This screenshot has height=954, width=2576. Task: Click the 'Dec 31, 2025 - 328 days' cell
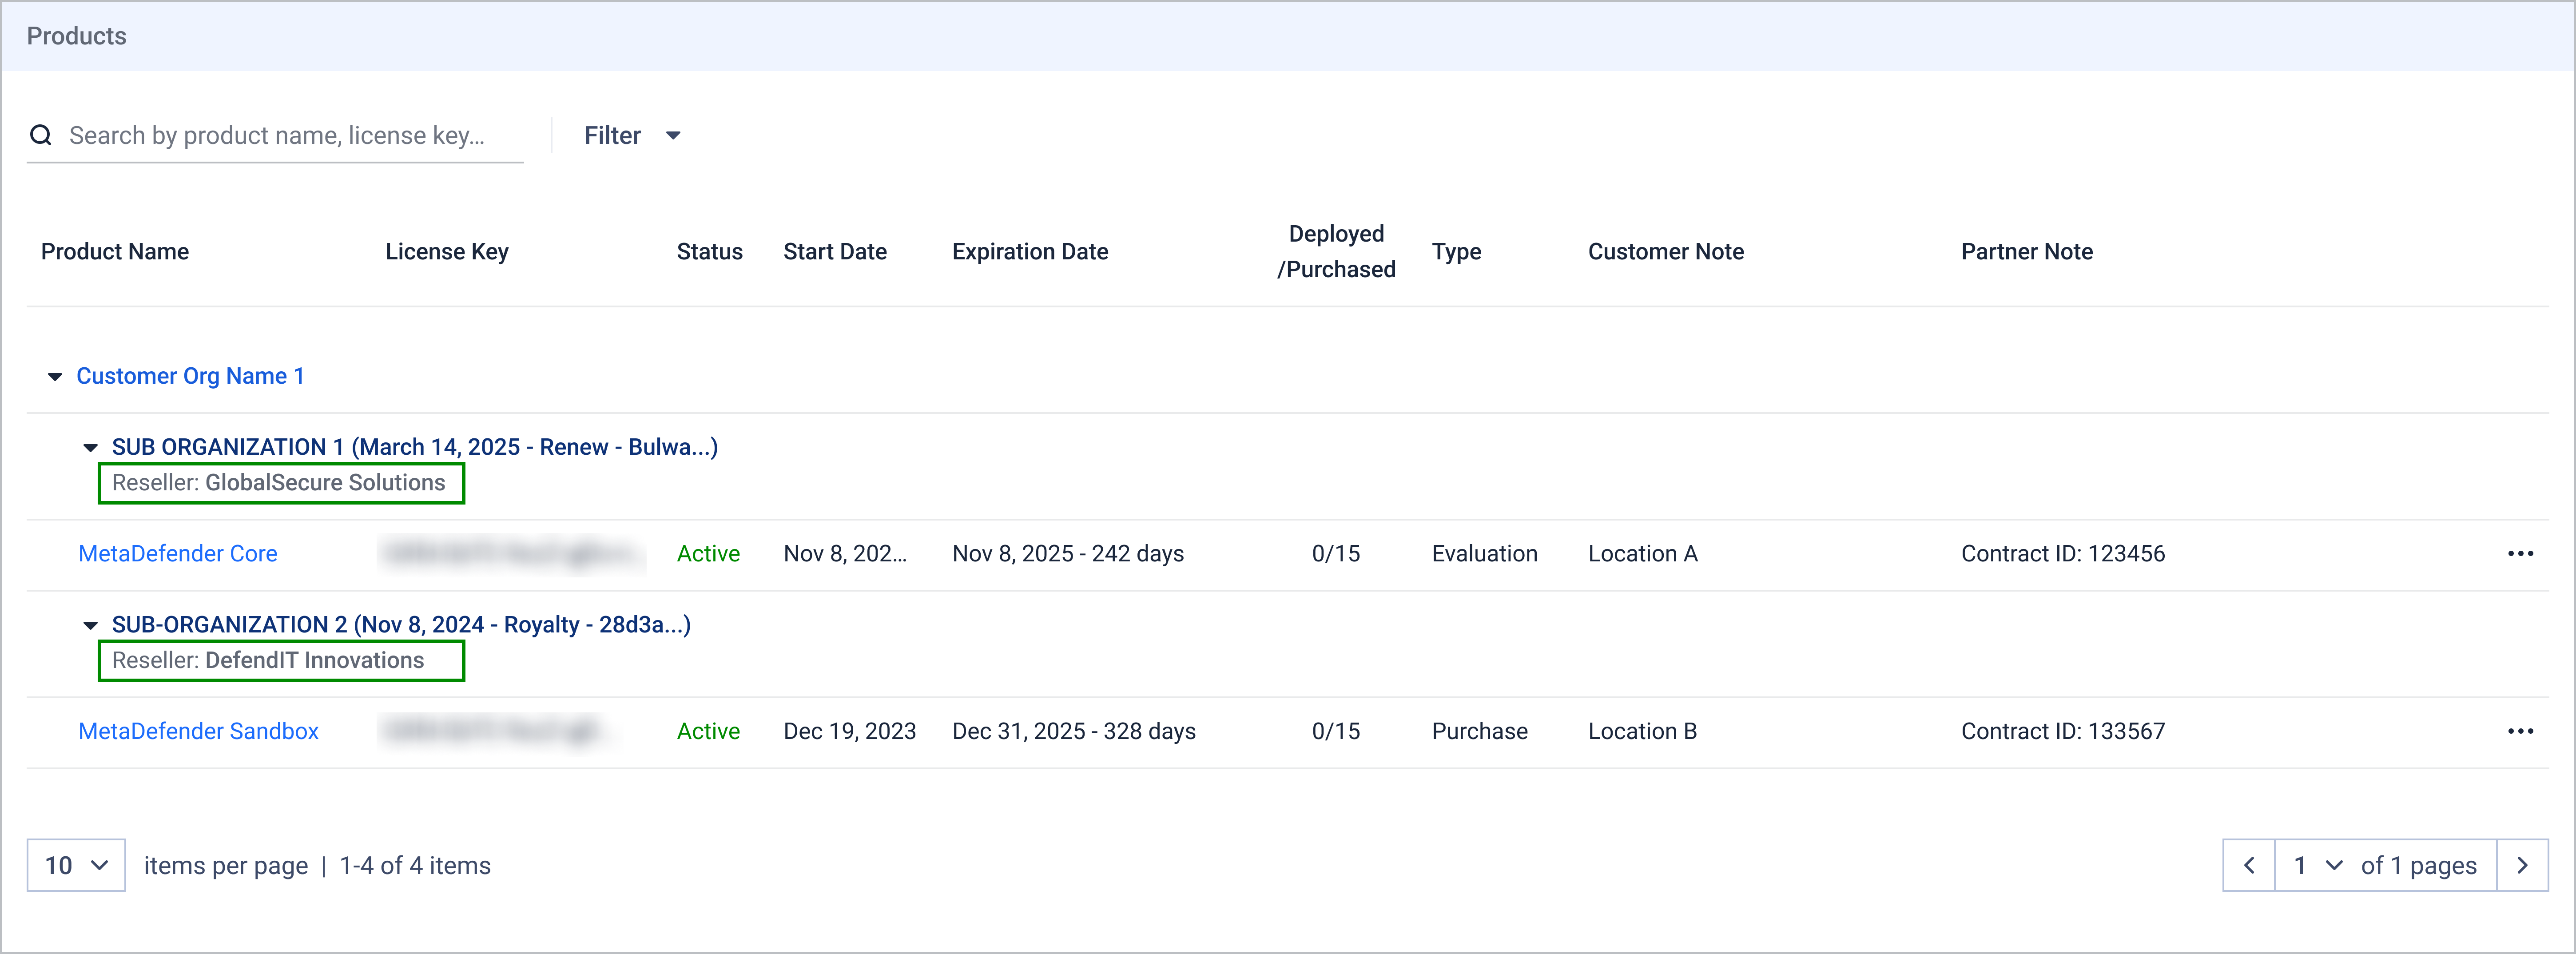(1074, 732)
